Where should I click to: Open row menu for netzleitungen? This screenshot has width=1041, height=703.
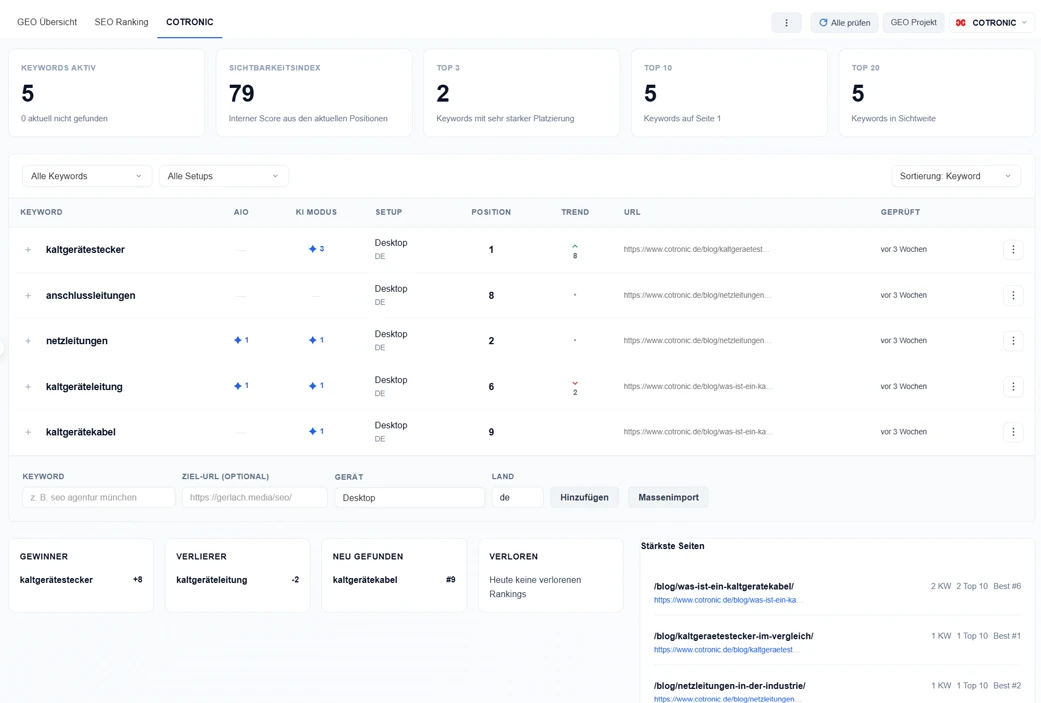(1013, 341)
